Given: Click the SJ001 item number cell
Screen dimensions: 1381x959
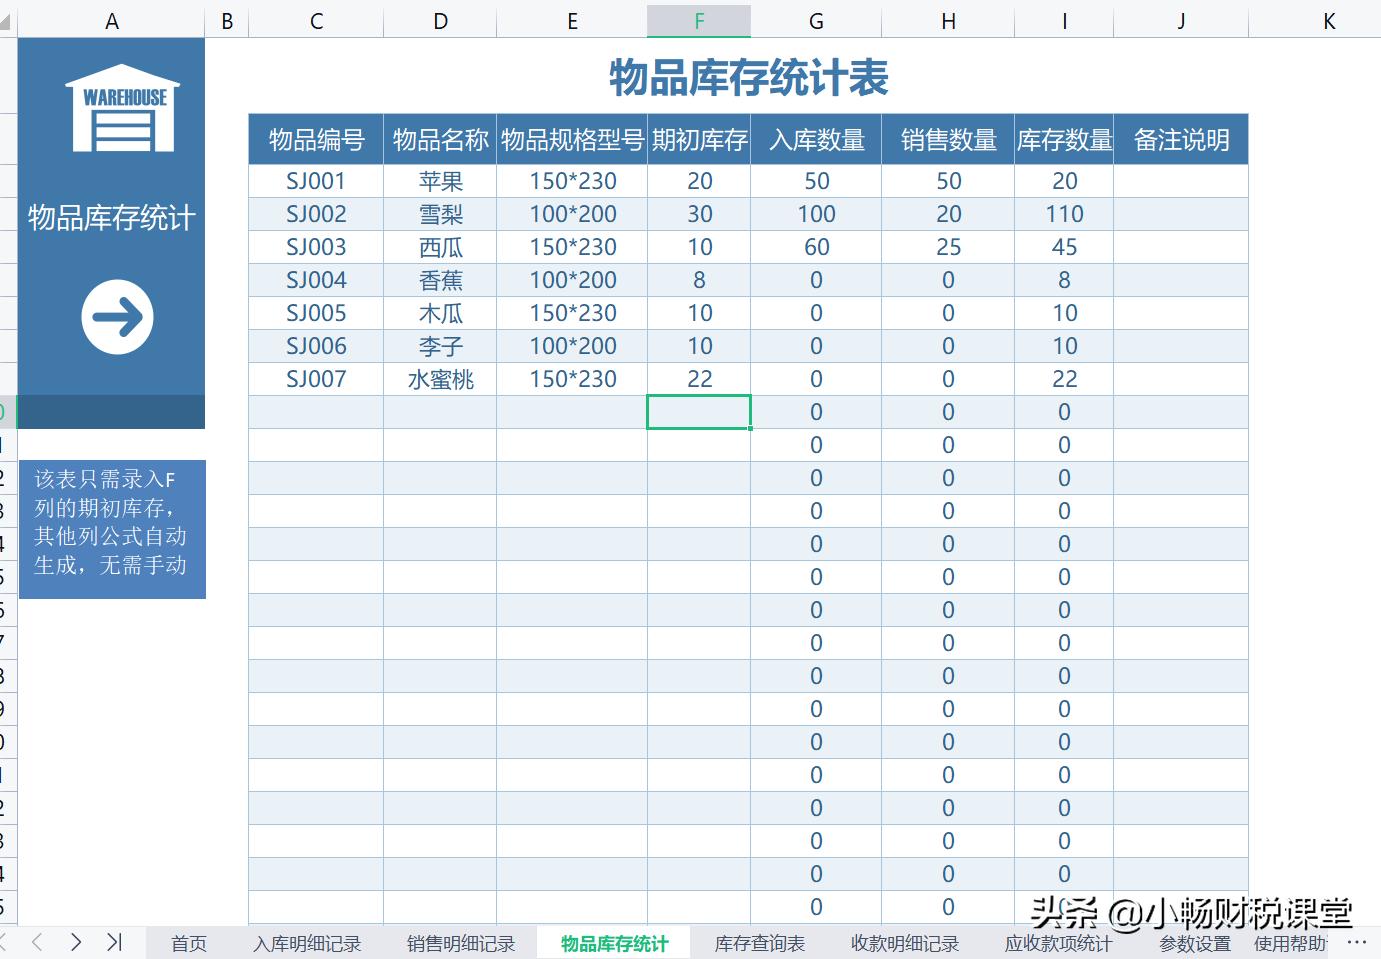Looking at the screenshot, I should coord(316,181).
